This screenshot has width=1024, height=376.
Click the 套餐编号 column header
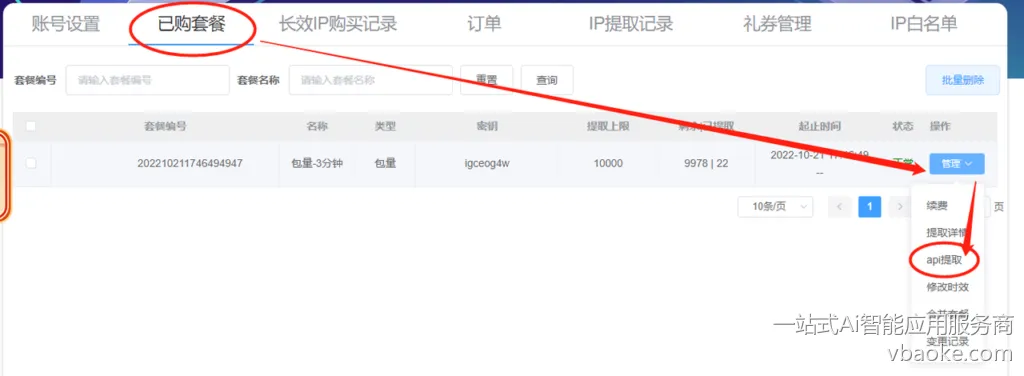(x=165, y=126)
